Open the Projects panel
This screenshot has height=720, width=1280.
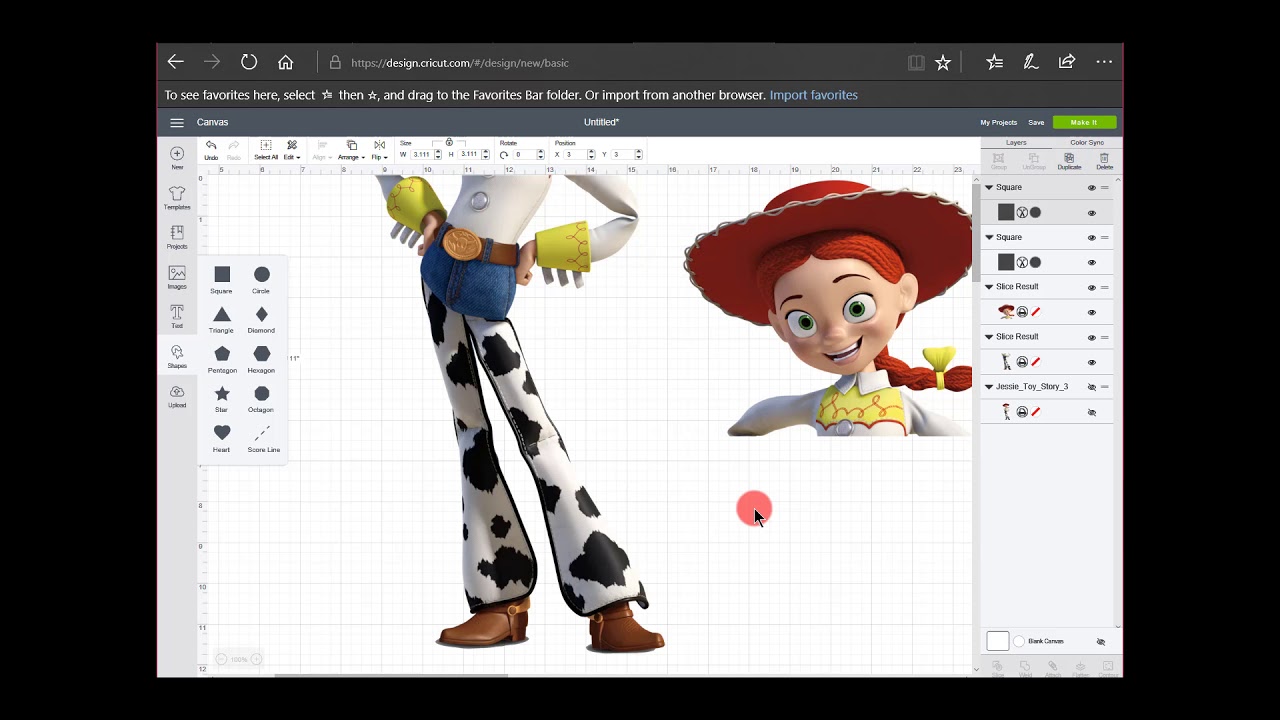pos(177,237)
